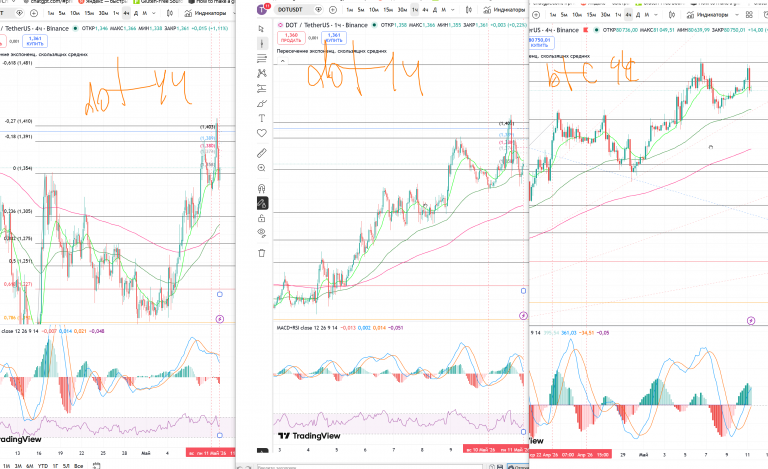Click purple lightning event marker in left chart
The image size is (768, 469).
pos(220,319)
